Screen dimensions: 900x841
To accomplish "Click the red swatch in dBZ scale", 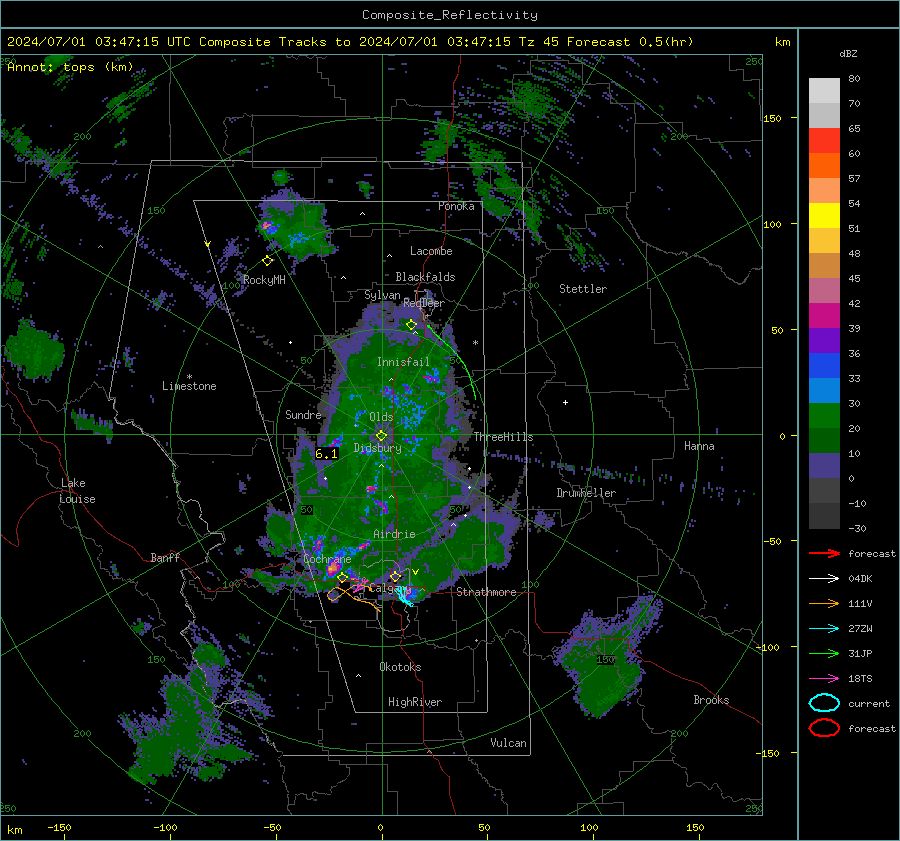I will [824, 141].
